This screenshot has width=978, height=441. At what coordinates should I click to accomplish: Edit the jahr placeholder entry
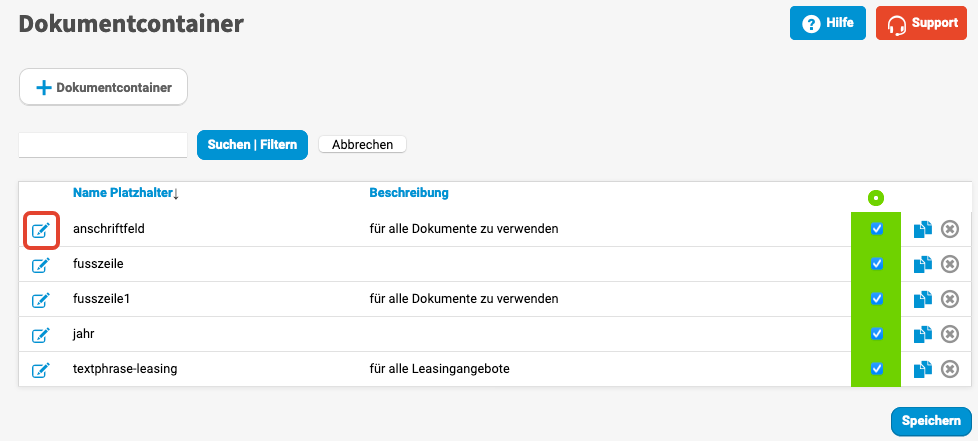coord(41,335)
